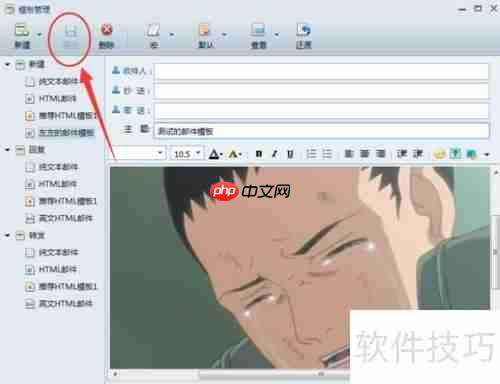Select 英文HTML邮件 under the 回复 group
The width and height of the screenshot is (500, 384).
[x=65, y=218]
